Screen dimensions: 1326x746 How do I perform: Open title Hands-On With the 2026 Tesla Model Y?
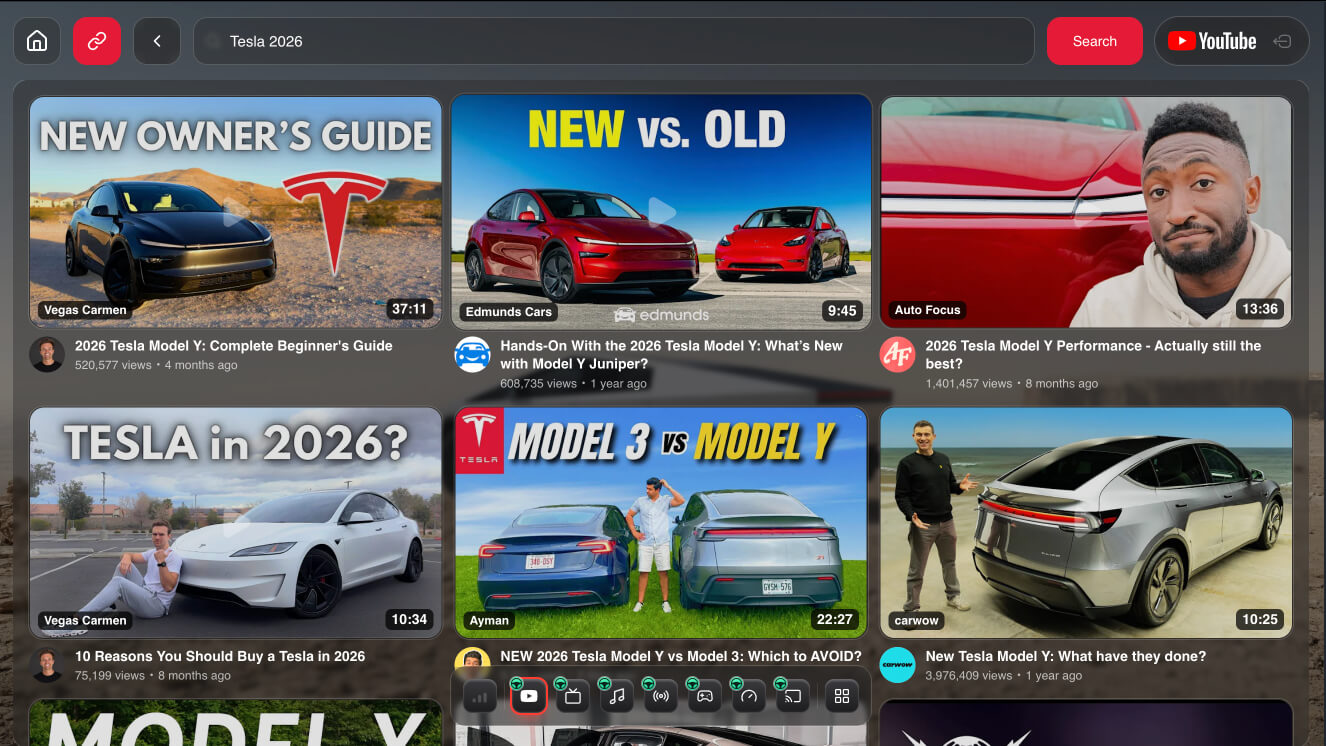(671, 355)
